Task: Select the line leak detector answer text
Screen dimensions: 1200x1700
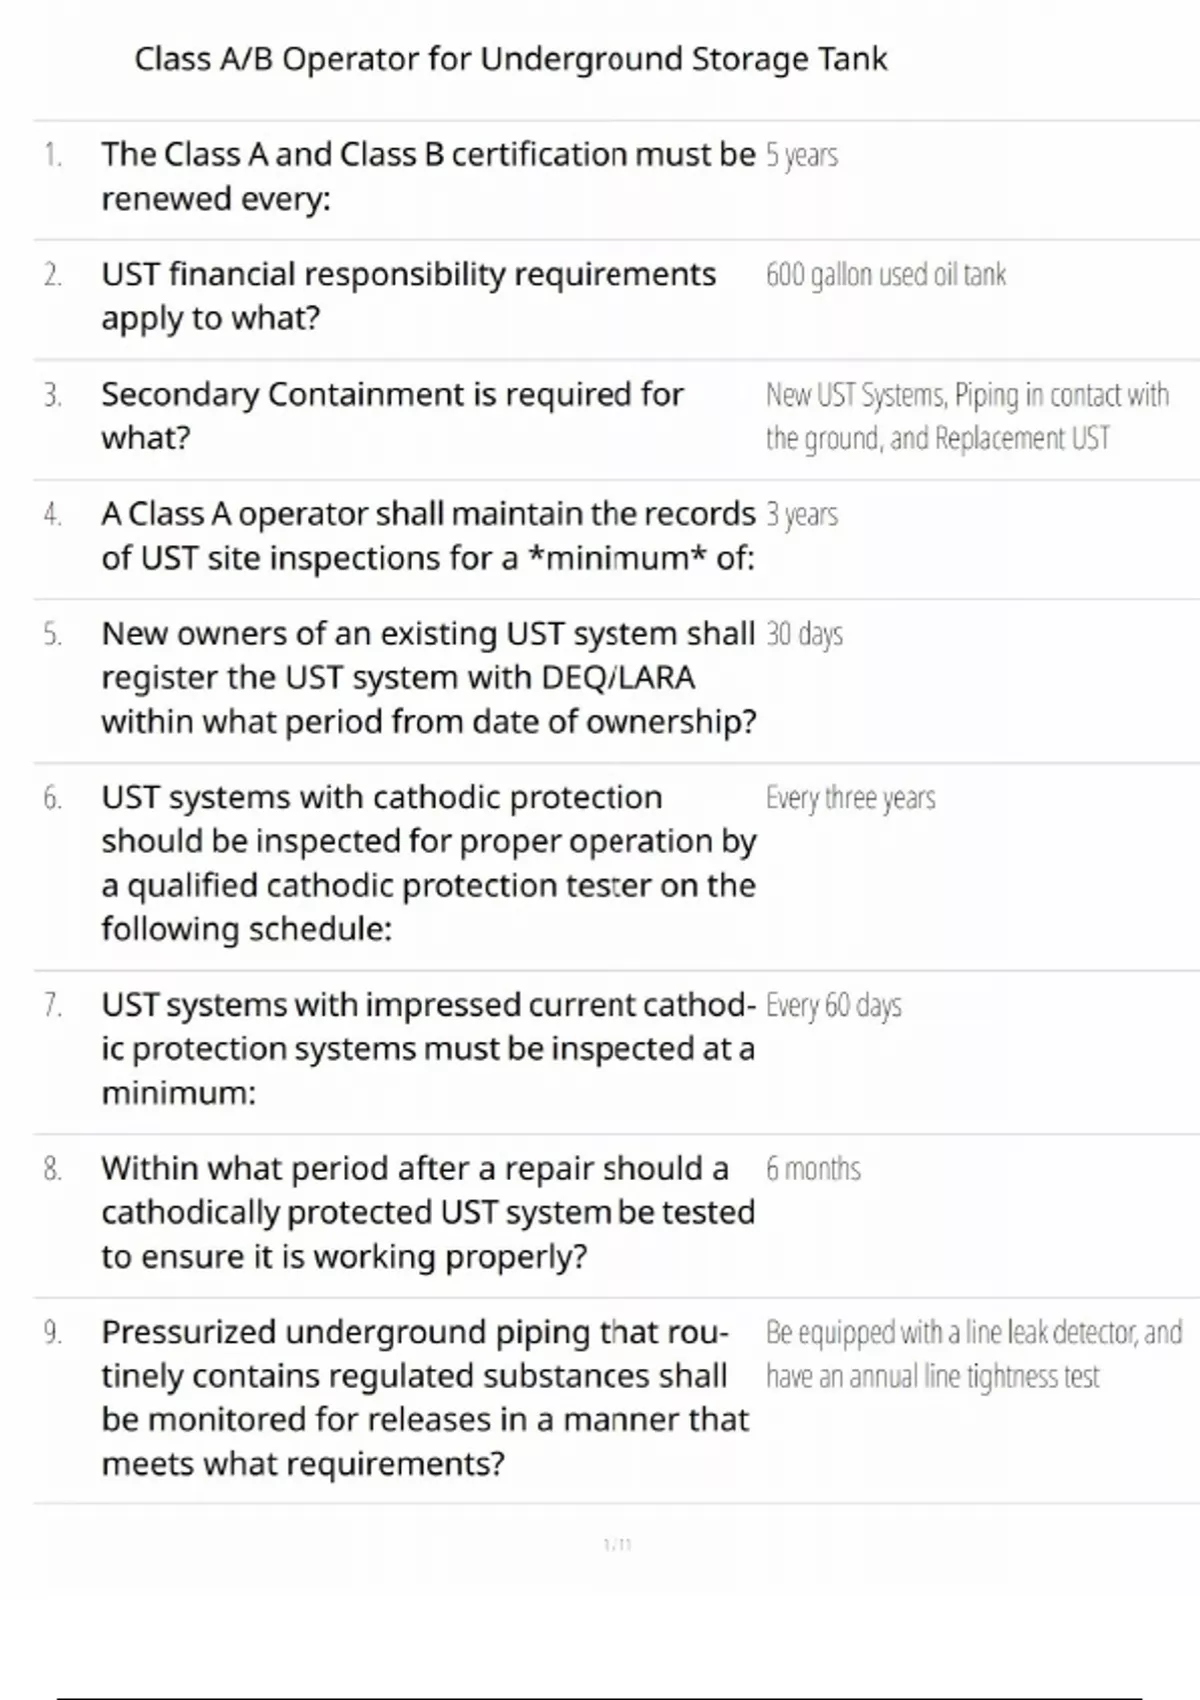Action: pos(973,1354)
